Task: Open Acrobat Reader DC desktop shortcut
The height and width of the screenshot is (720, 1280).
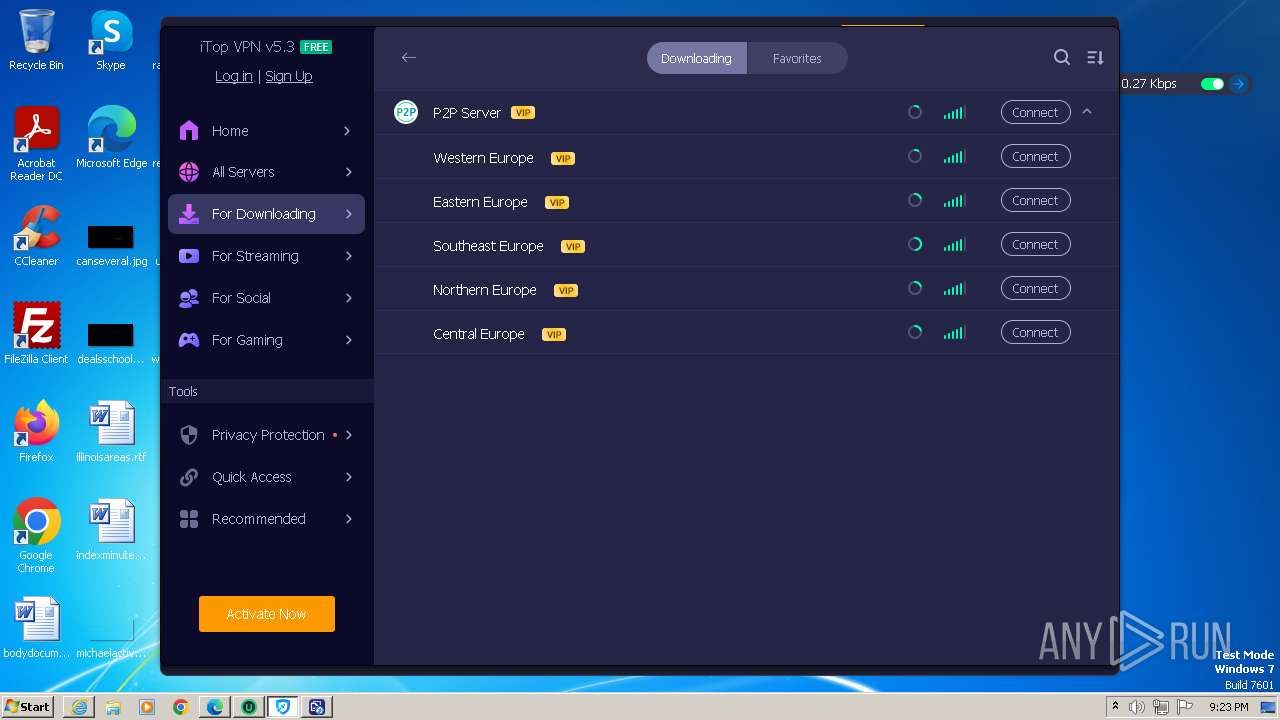Action: [36, 144]
